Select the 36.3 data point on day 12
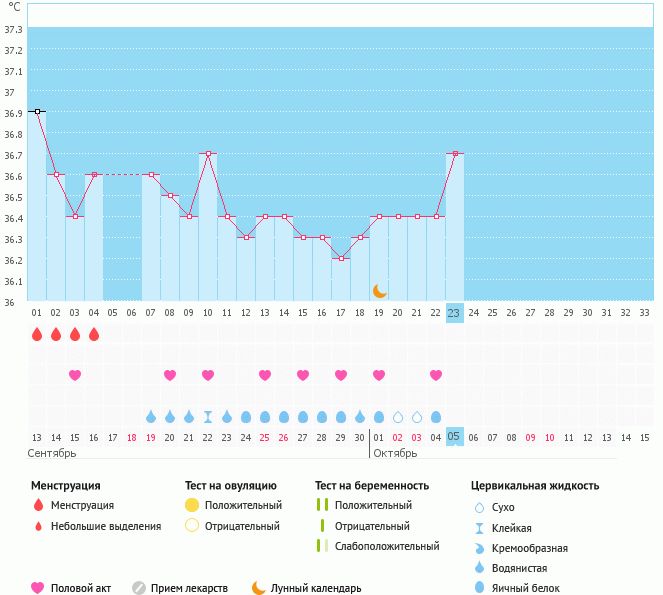Image resolution: width=663 pixels, height=595 pixels. pos(246,237)
